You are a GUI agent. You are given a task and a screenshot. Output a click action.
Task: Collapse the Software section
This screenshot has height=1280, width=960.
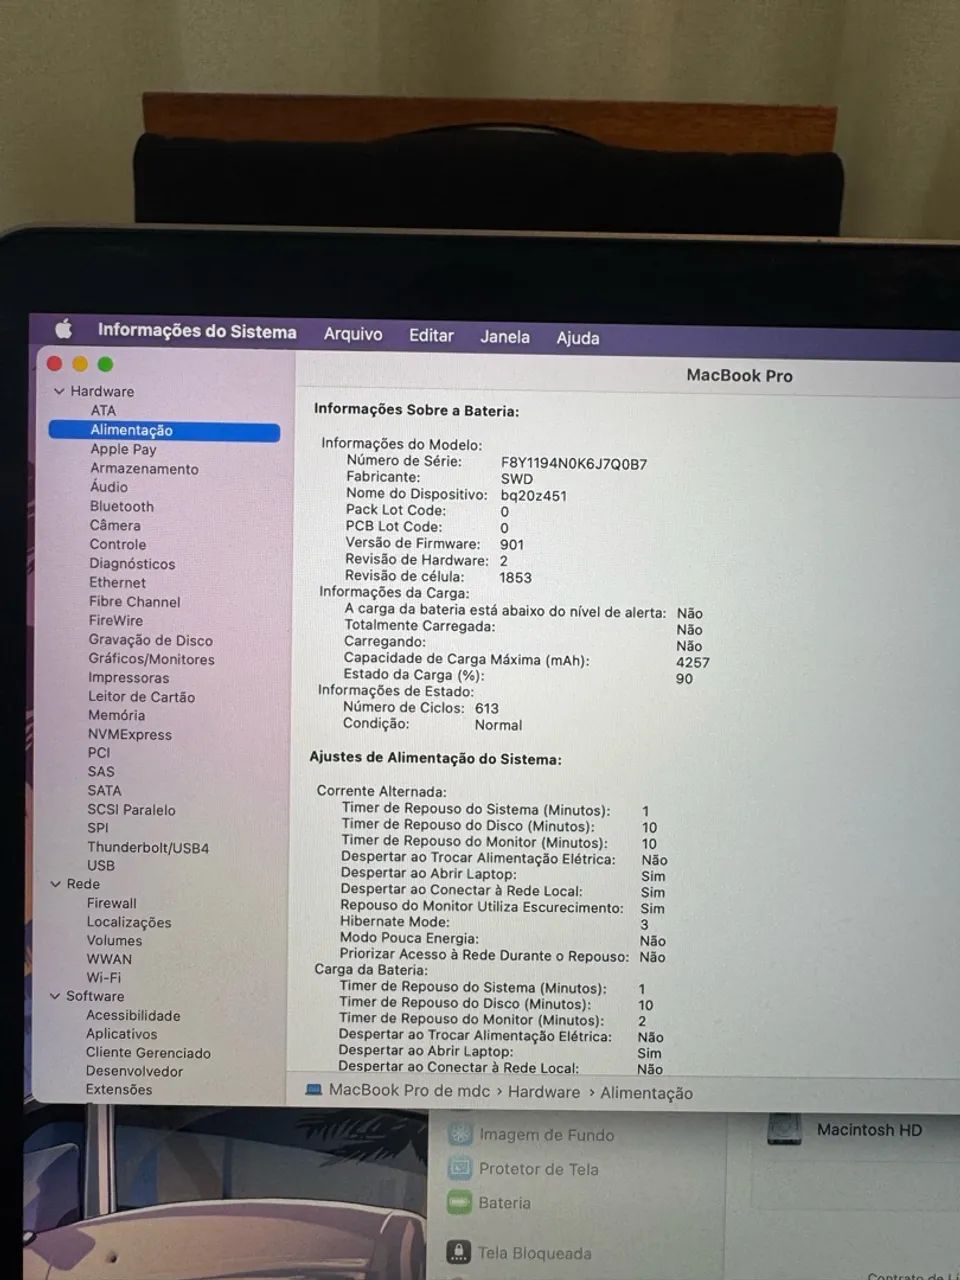click(55, 996)
